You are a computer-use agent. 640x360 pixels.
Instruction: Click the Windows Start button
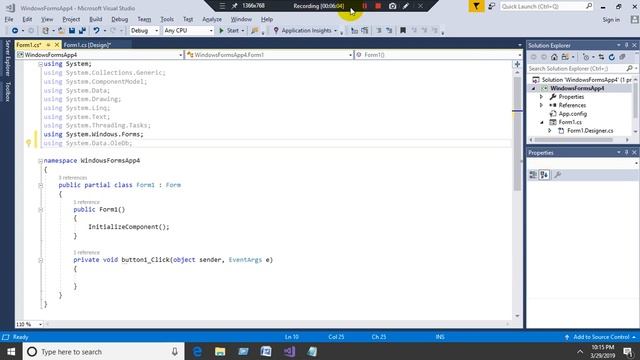tap(11, 351)
